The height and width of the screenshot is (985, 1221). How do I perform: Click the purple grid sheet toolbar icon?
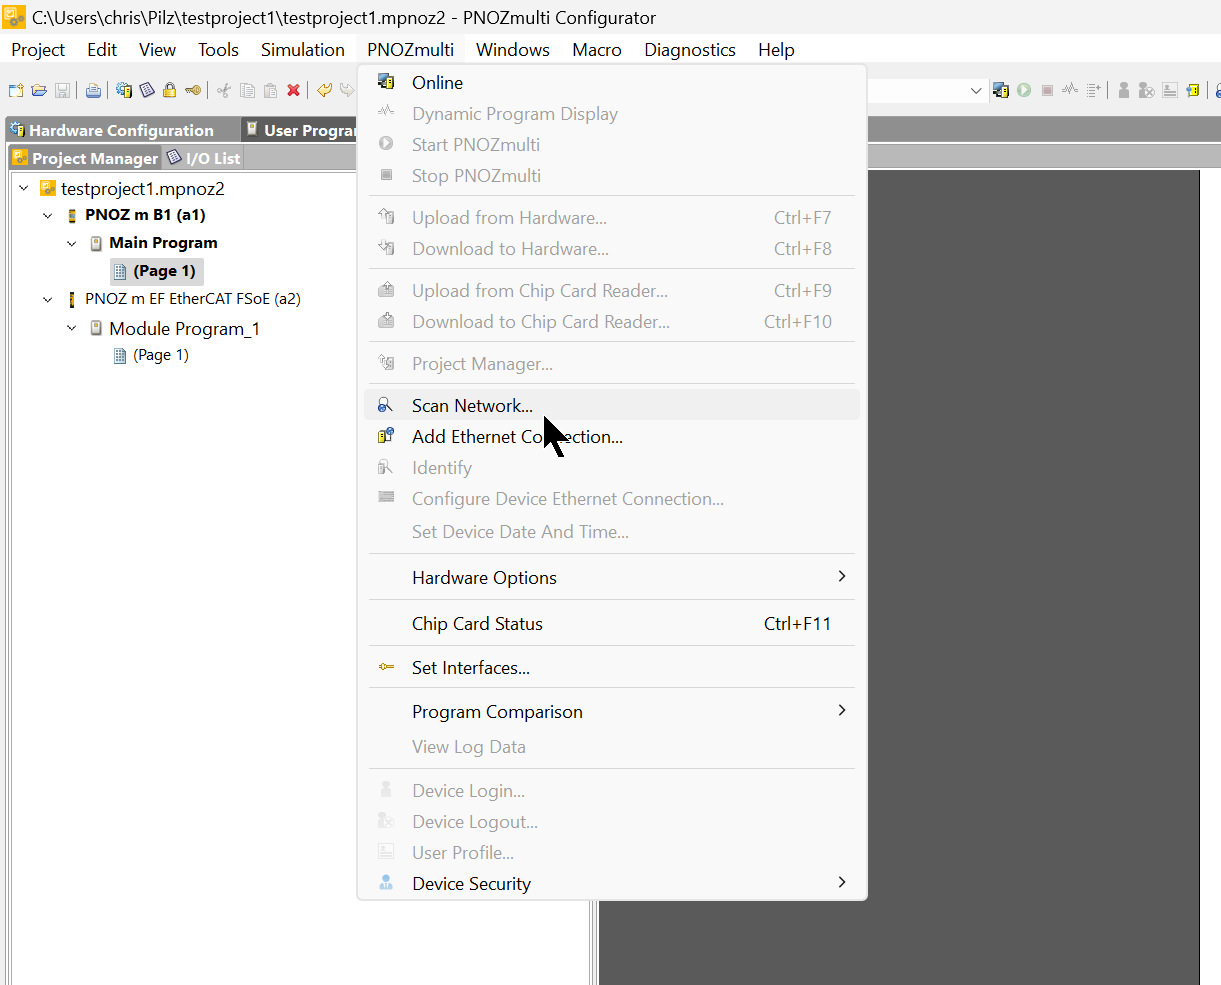coord(147,90)
